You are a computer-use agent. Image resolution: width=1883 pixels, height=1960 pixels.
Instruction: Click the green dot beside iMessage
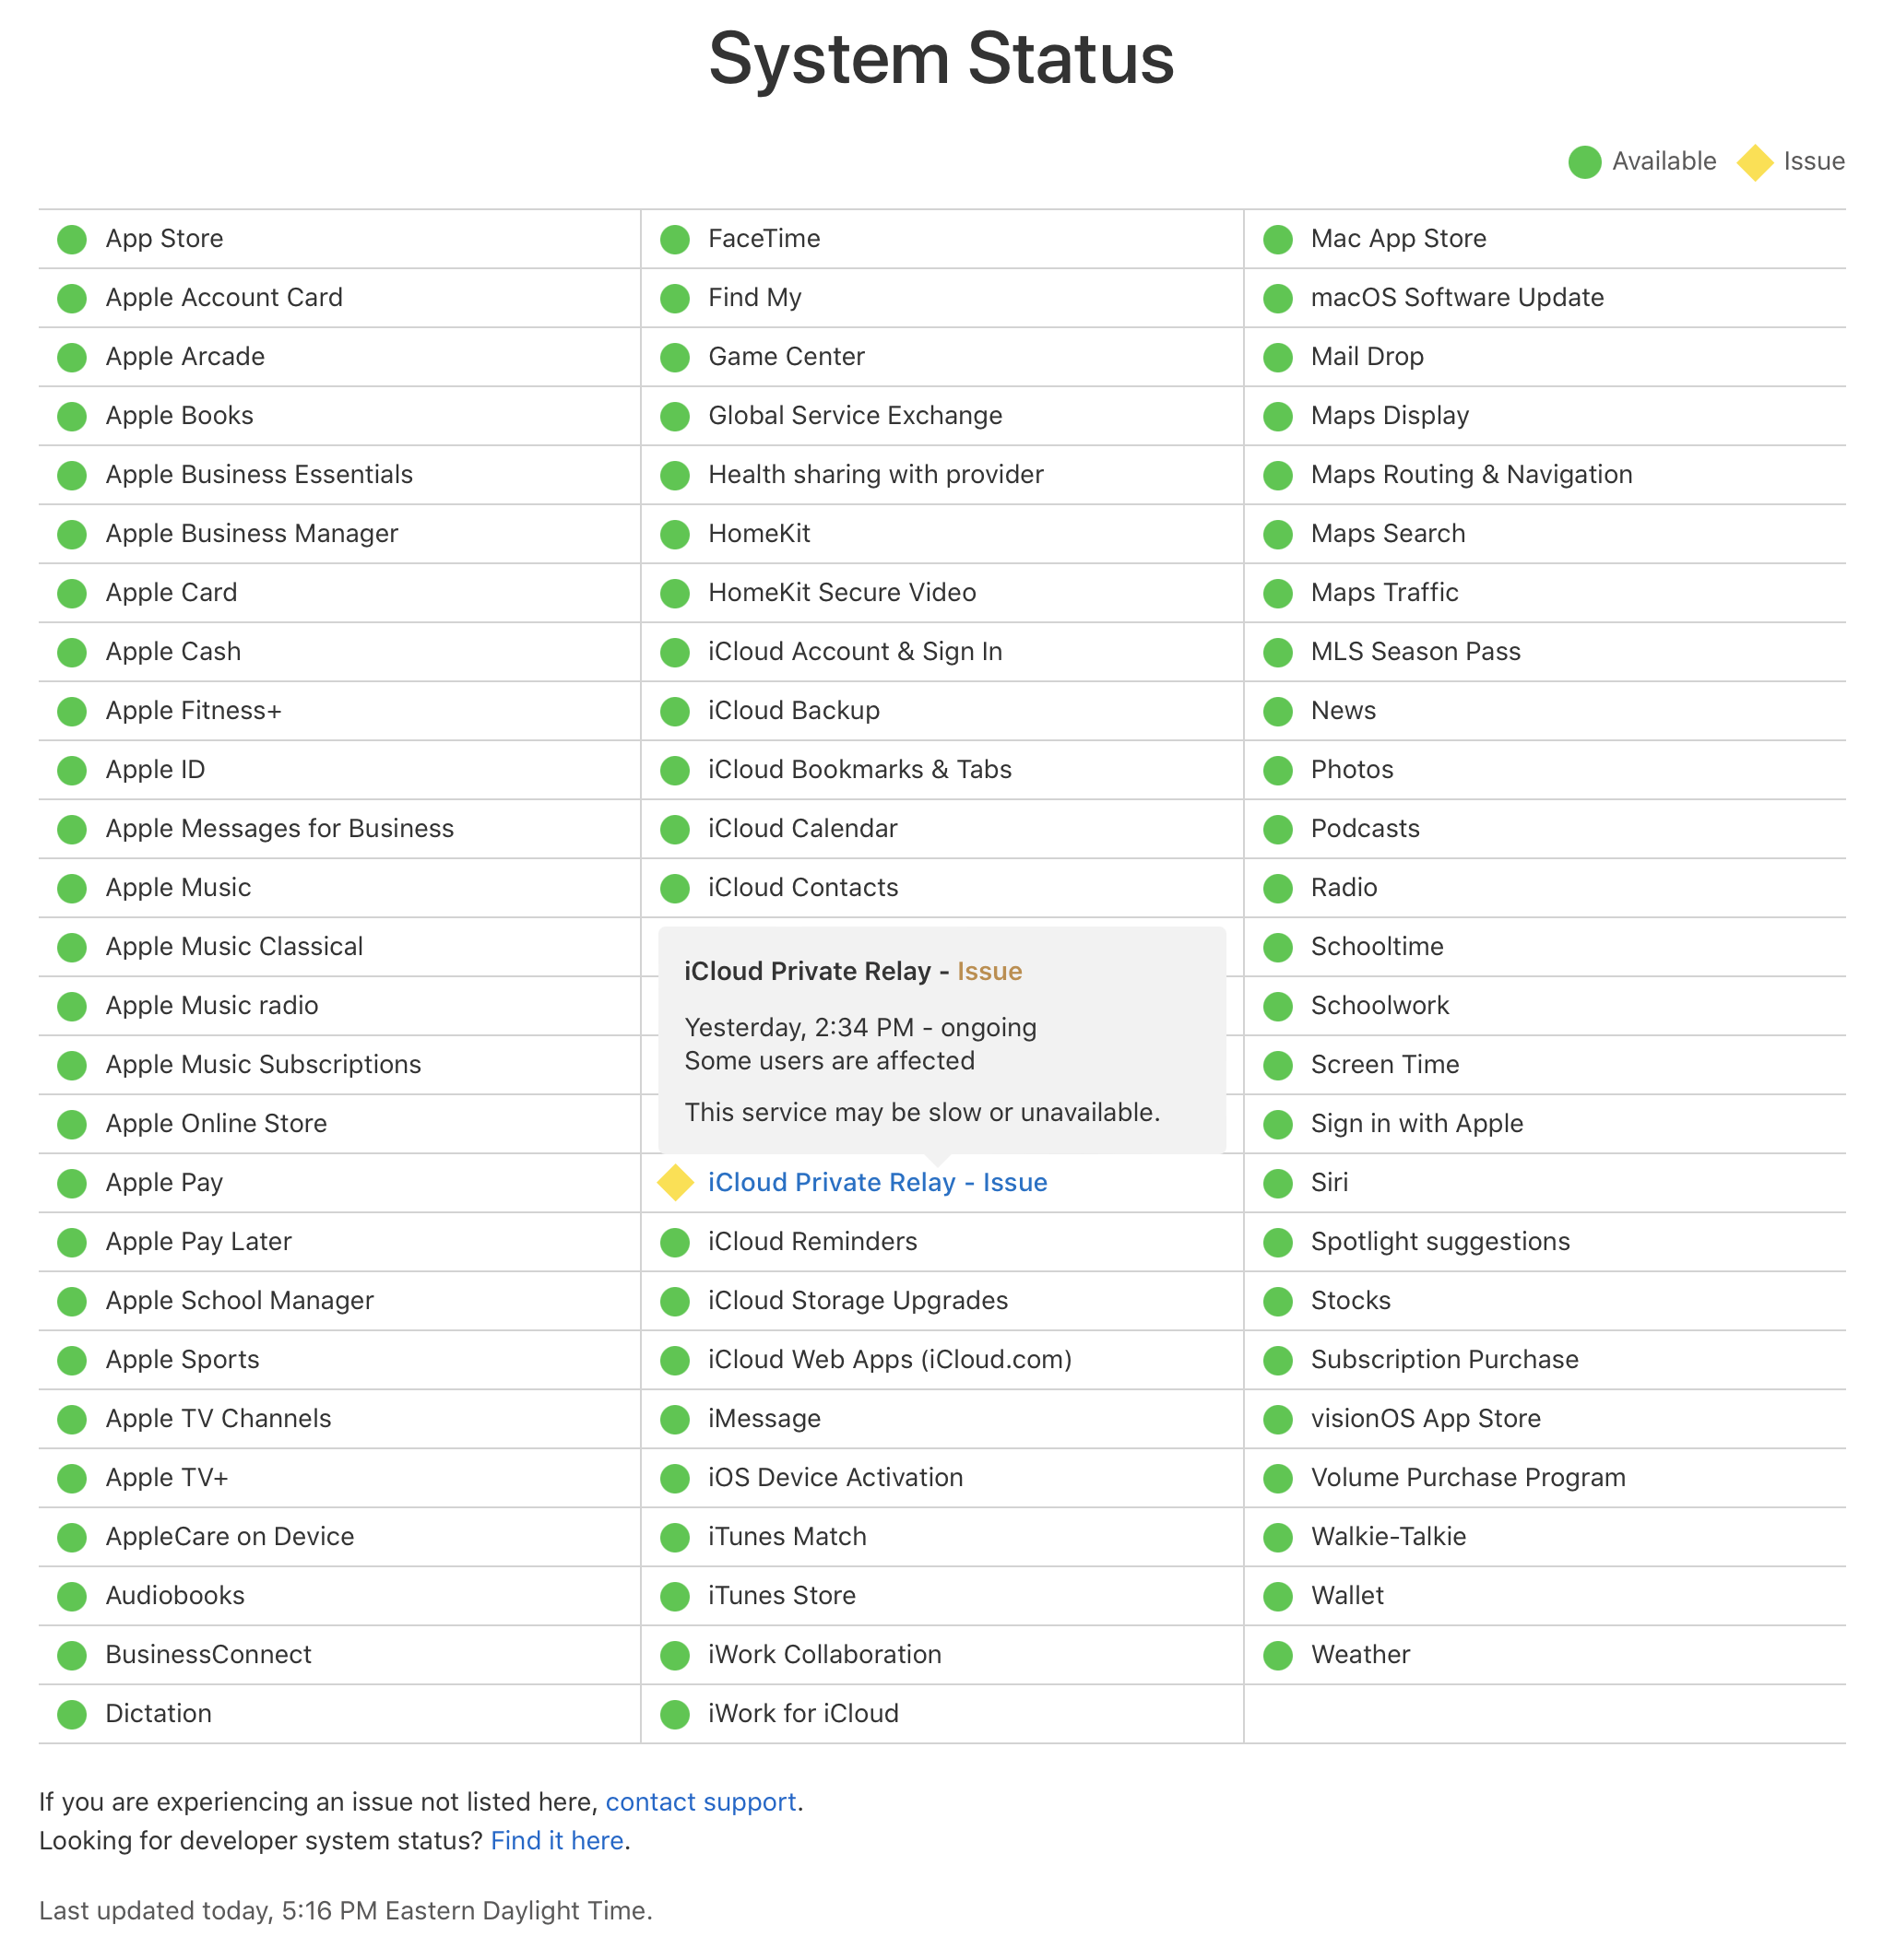click(675, 1419)
